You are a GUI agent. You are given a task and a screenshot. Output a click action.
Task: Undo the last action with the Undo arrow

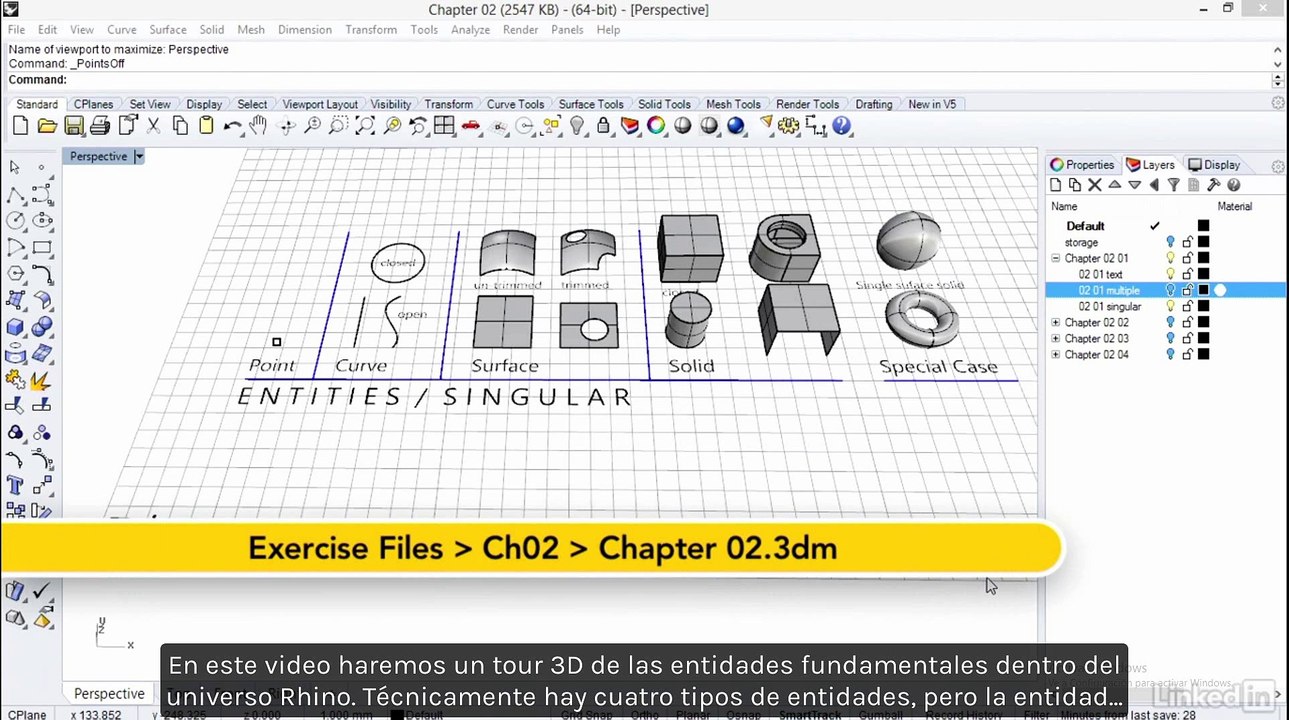[x=232, y=126]
